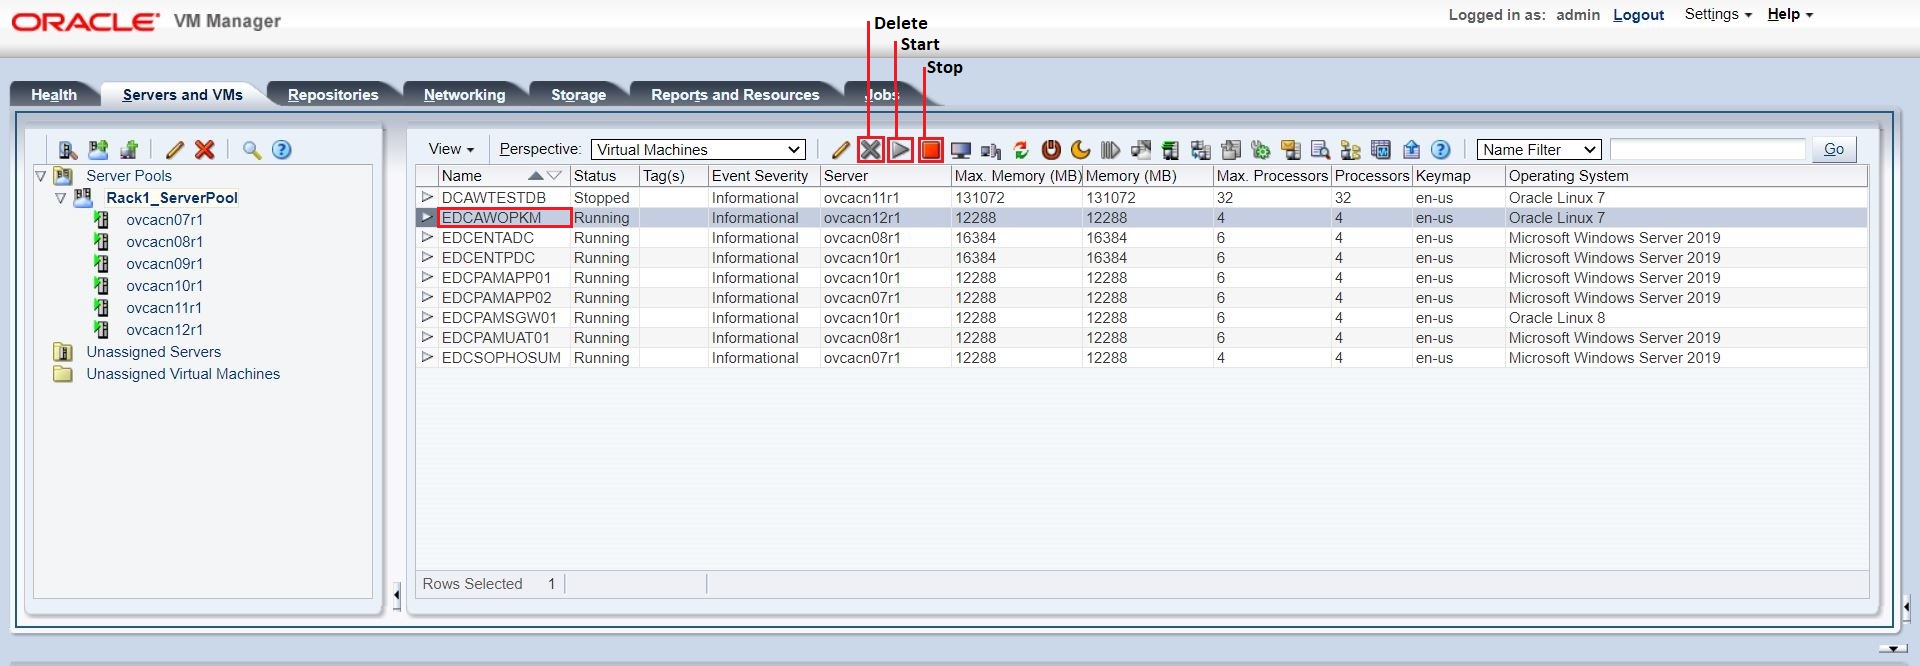This screenshot has height=666, width=1920.
Task: Sort ascending using the Name column up arrow
Action: [536, 176]
